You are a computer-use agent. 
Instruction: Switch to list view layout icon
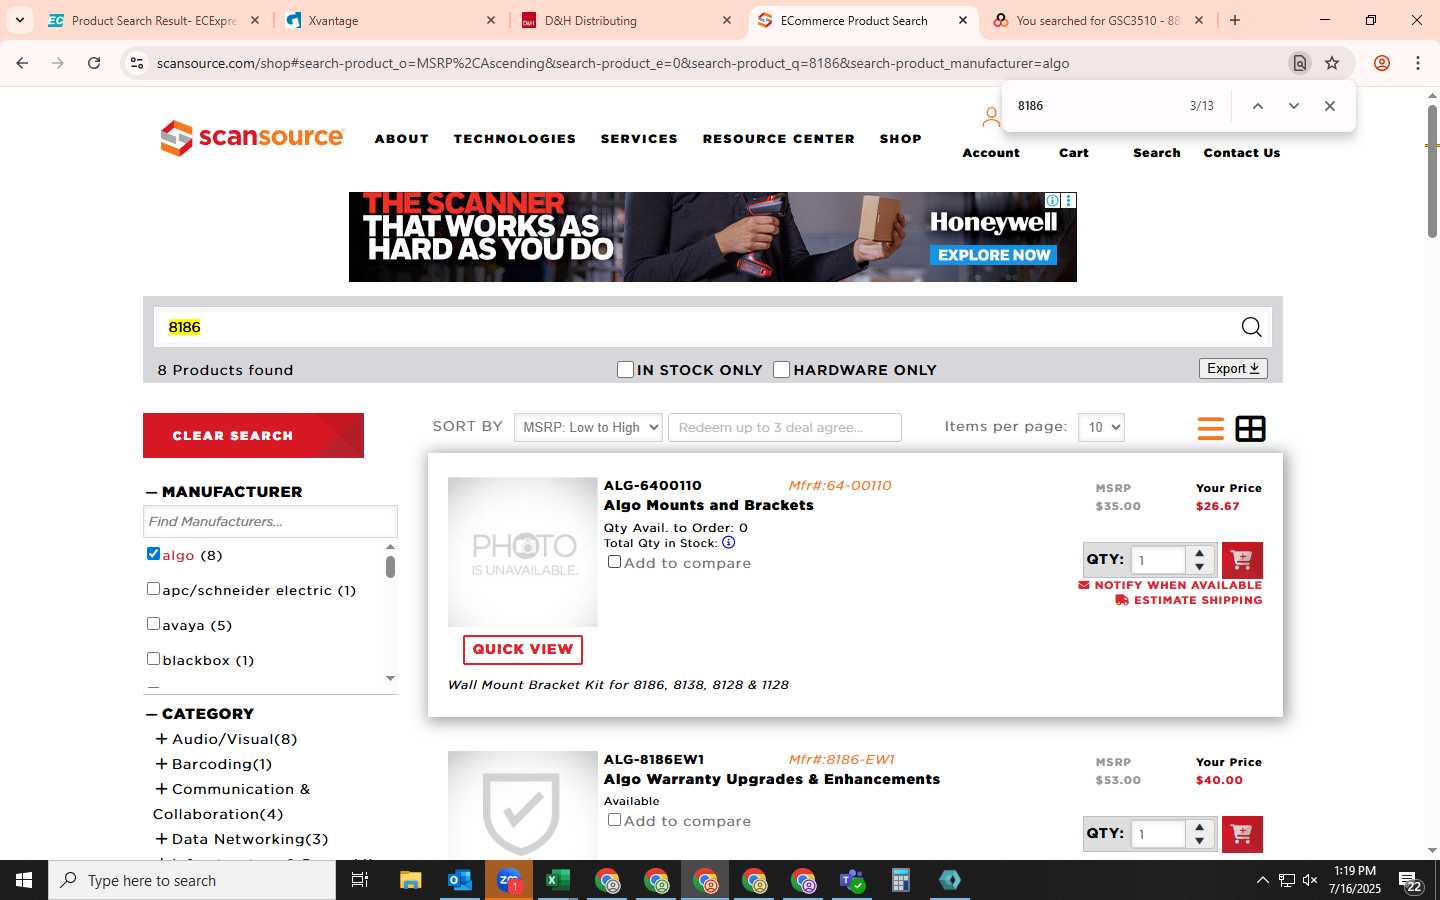click(1210, 428)
